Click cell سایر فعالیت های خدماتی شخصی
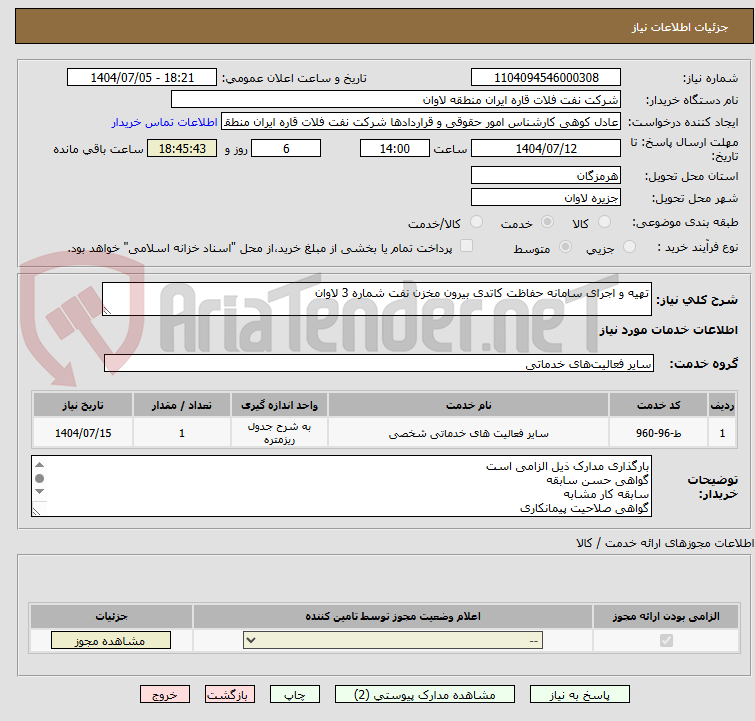 tap(469, 433)
